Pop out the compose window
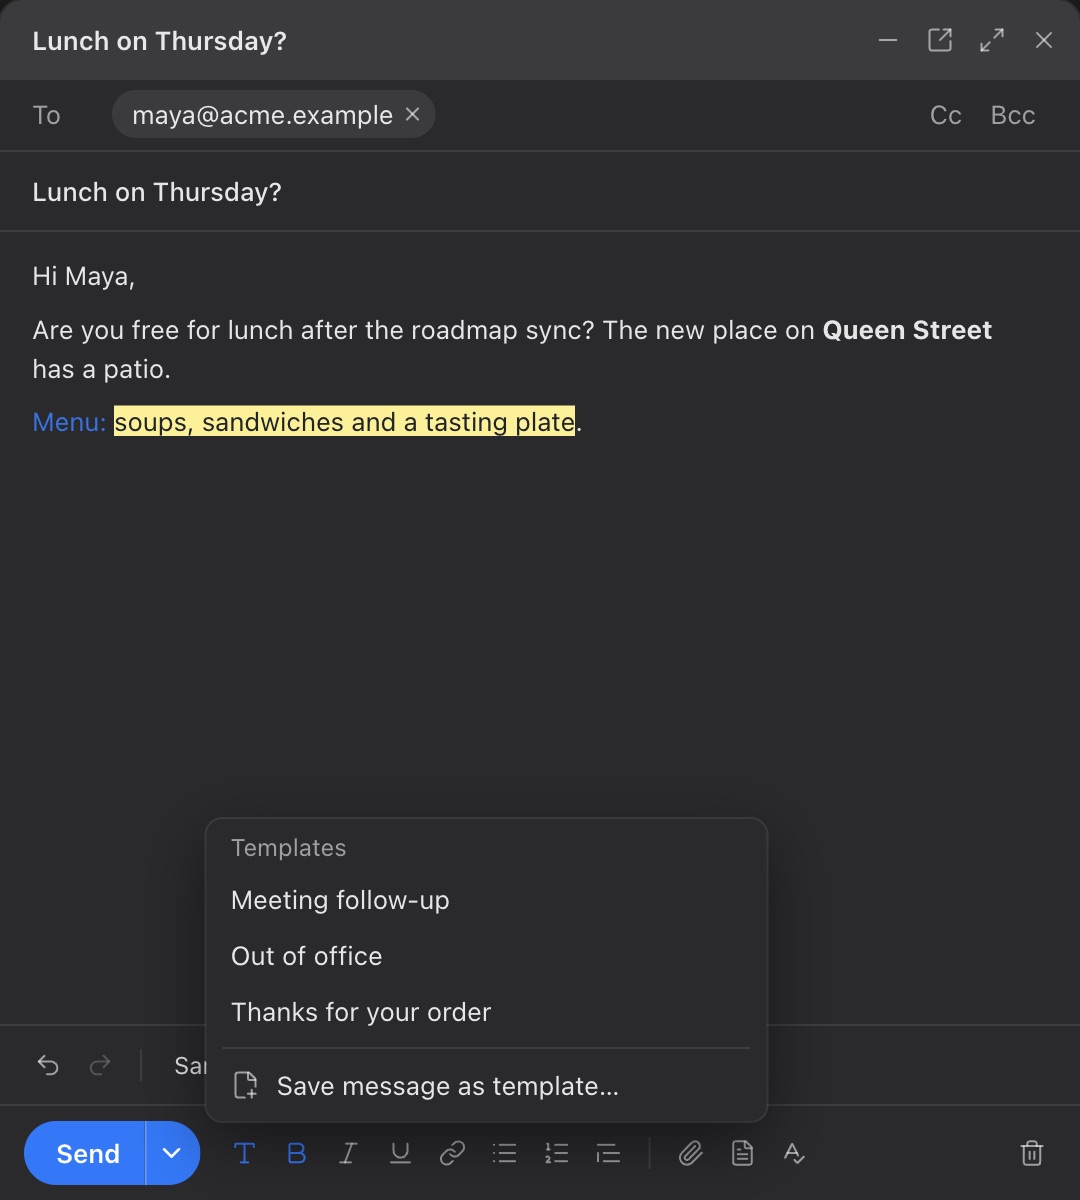This screenshot has width=1080, height=1200. point(940,40)
